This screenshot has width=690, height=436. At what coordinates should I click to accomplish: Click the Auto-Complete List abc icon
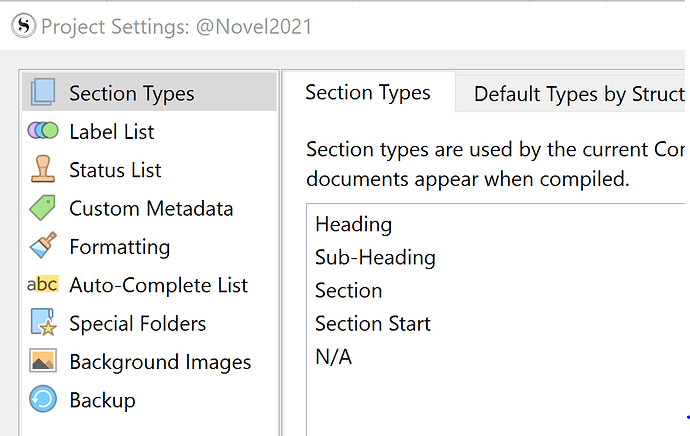[43, 284]
